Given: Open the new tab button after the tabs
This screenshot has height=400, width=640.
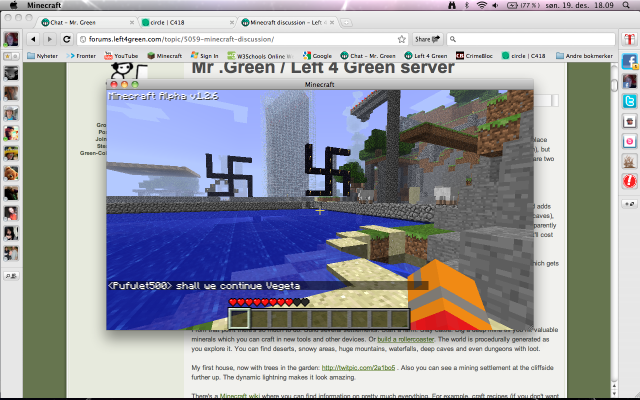Looking at the screenshot, I should tap(346, 22).
